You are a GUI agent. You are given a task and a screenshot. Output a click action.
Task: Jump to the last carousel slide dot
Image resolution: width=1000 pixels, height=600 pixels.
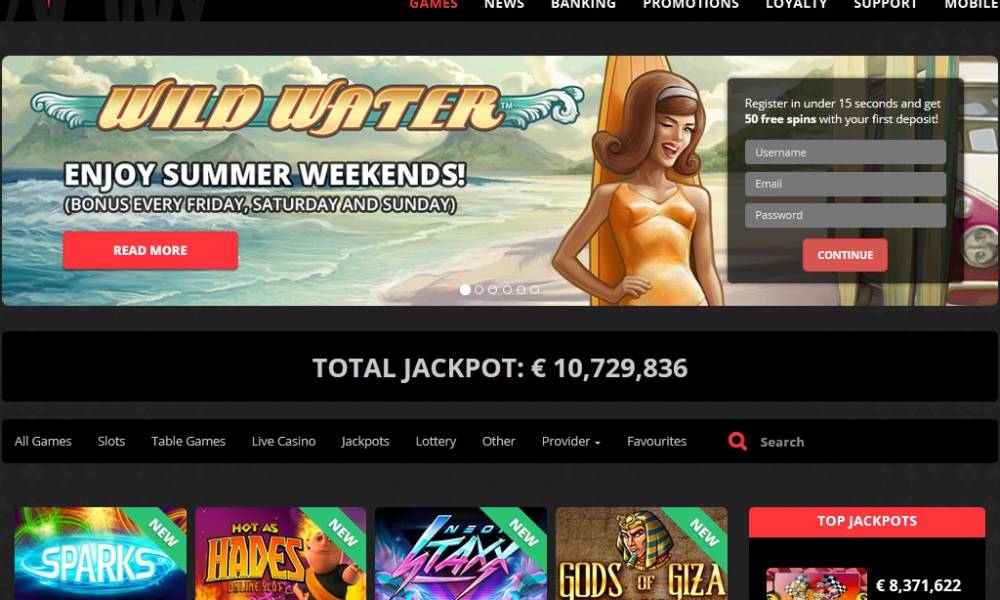tap(534, 289)
